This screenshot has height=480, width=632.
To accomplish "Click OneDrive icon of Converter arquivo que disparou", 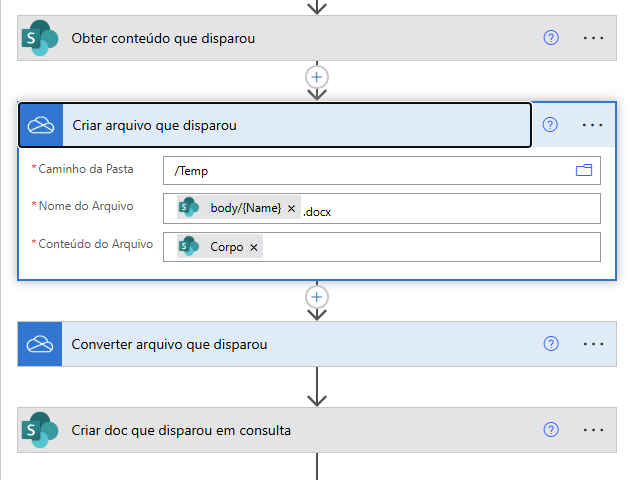I will click(40, 344).
